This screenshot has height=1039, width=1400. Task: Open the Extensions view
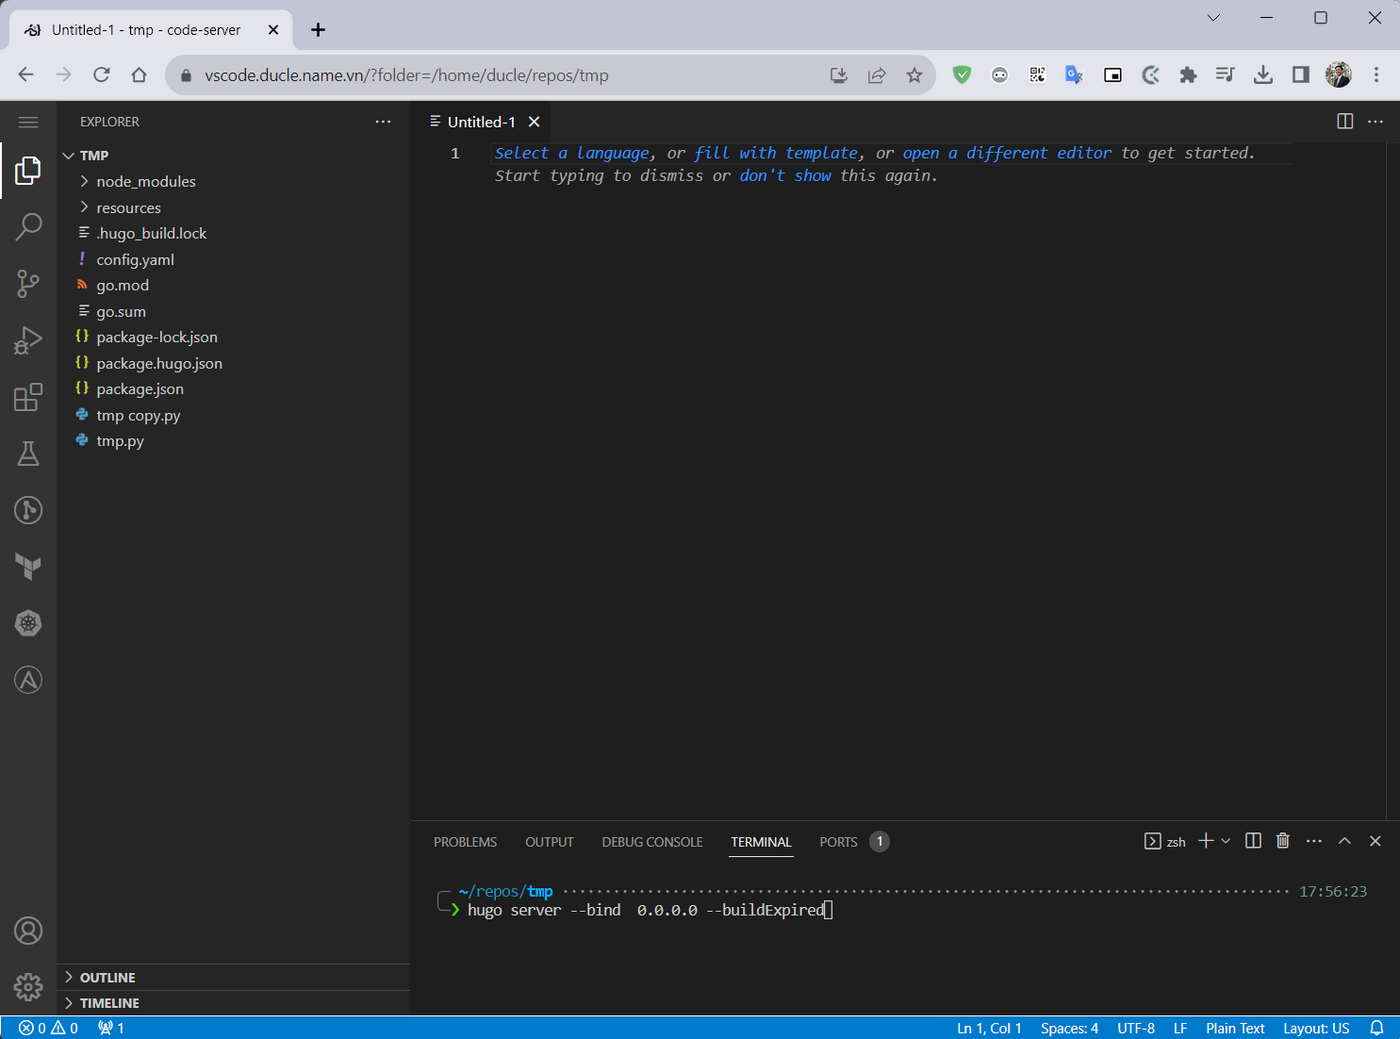point(28,396)
